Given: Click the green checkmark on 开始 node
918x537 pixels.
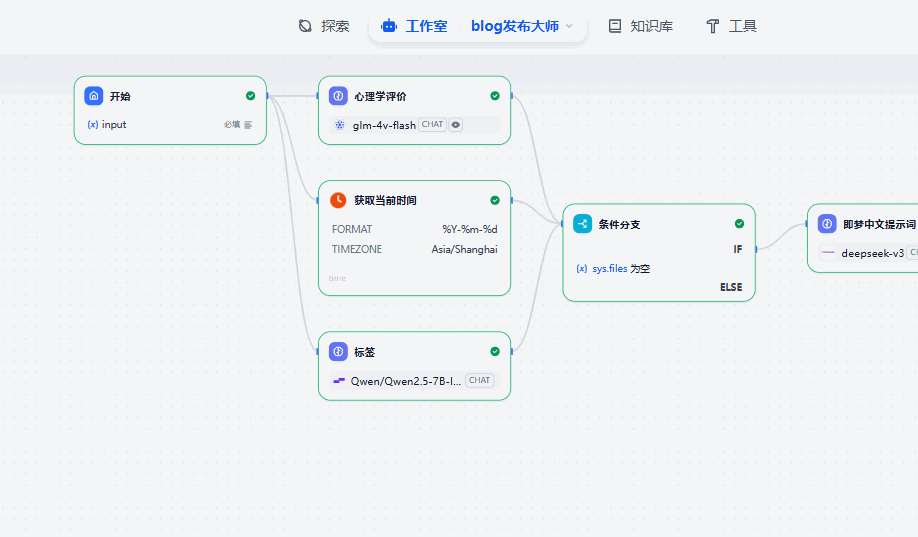Looking at the screenshot, I should coord(250,96).
